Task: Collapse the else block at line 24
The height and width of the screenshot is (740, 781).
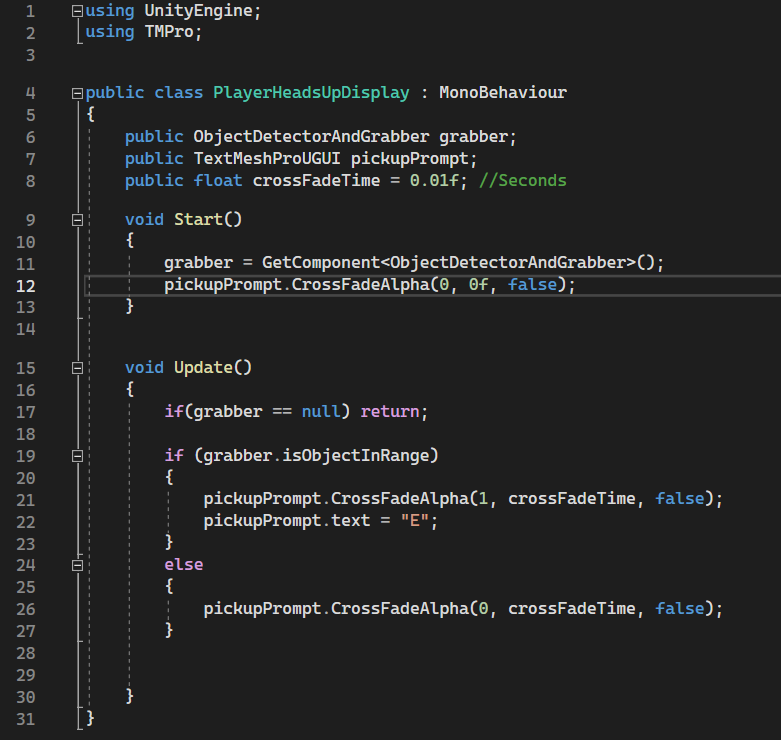Action: pos(77,565)
